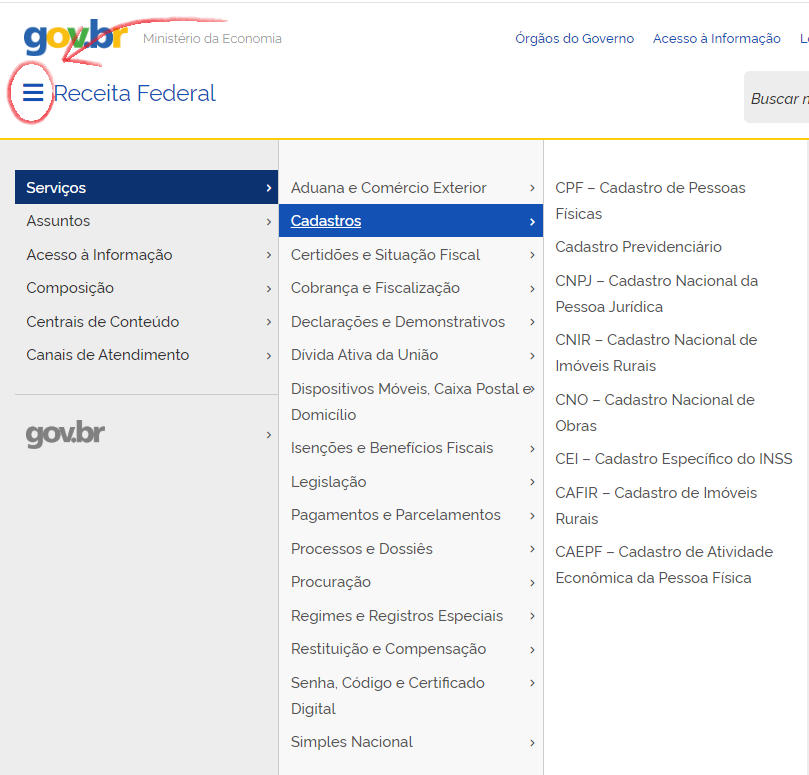Open Aduana e Comércio Exterior

[x=388, y=188]
